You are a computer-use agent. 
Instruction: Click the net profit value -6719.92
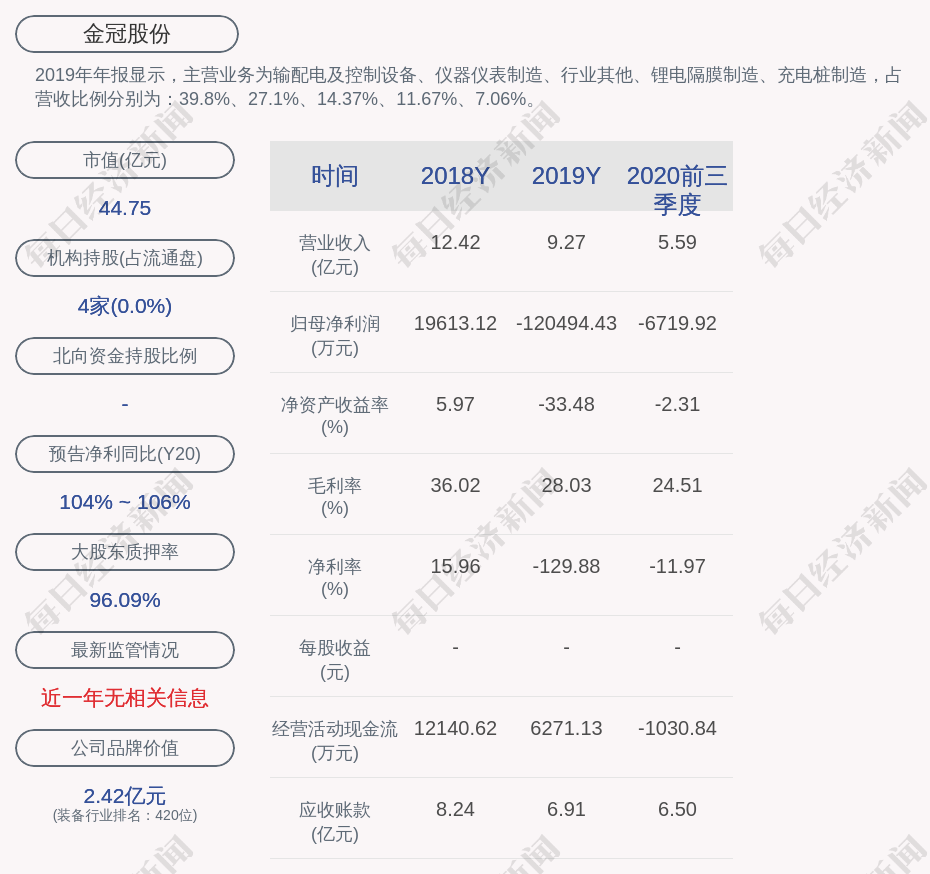677,323
